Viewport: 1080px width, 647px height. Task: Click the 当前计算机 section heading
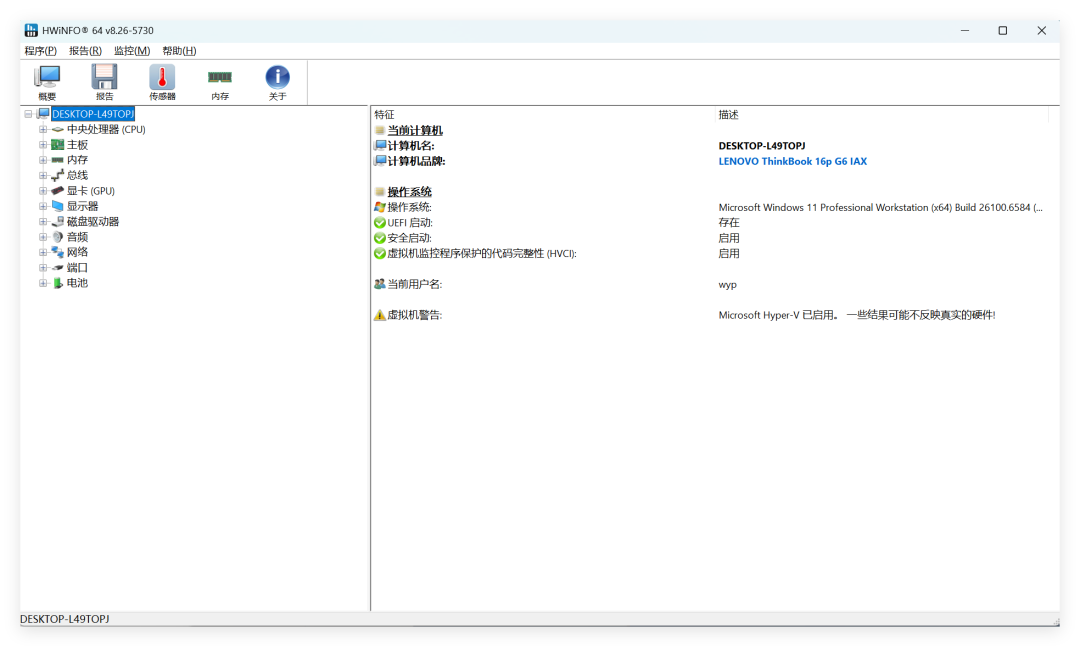pos(415,130)
